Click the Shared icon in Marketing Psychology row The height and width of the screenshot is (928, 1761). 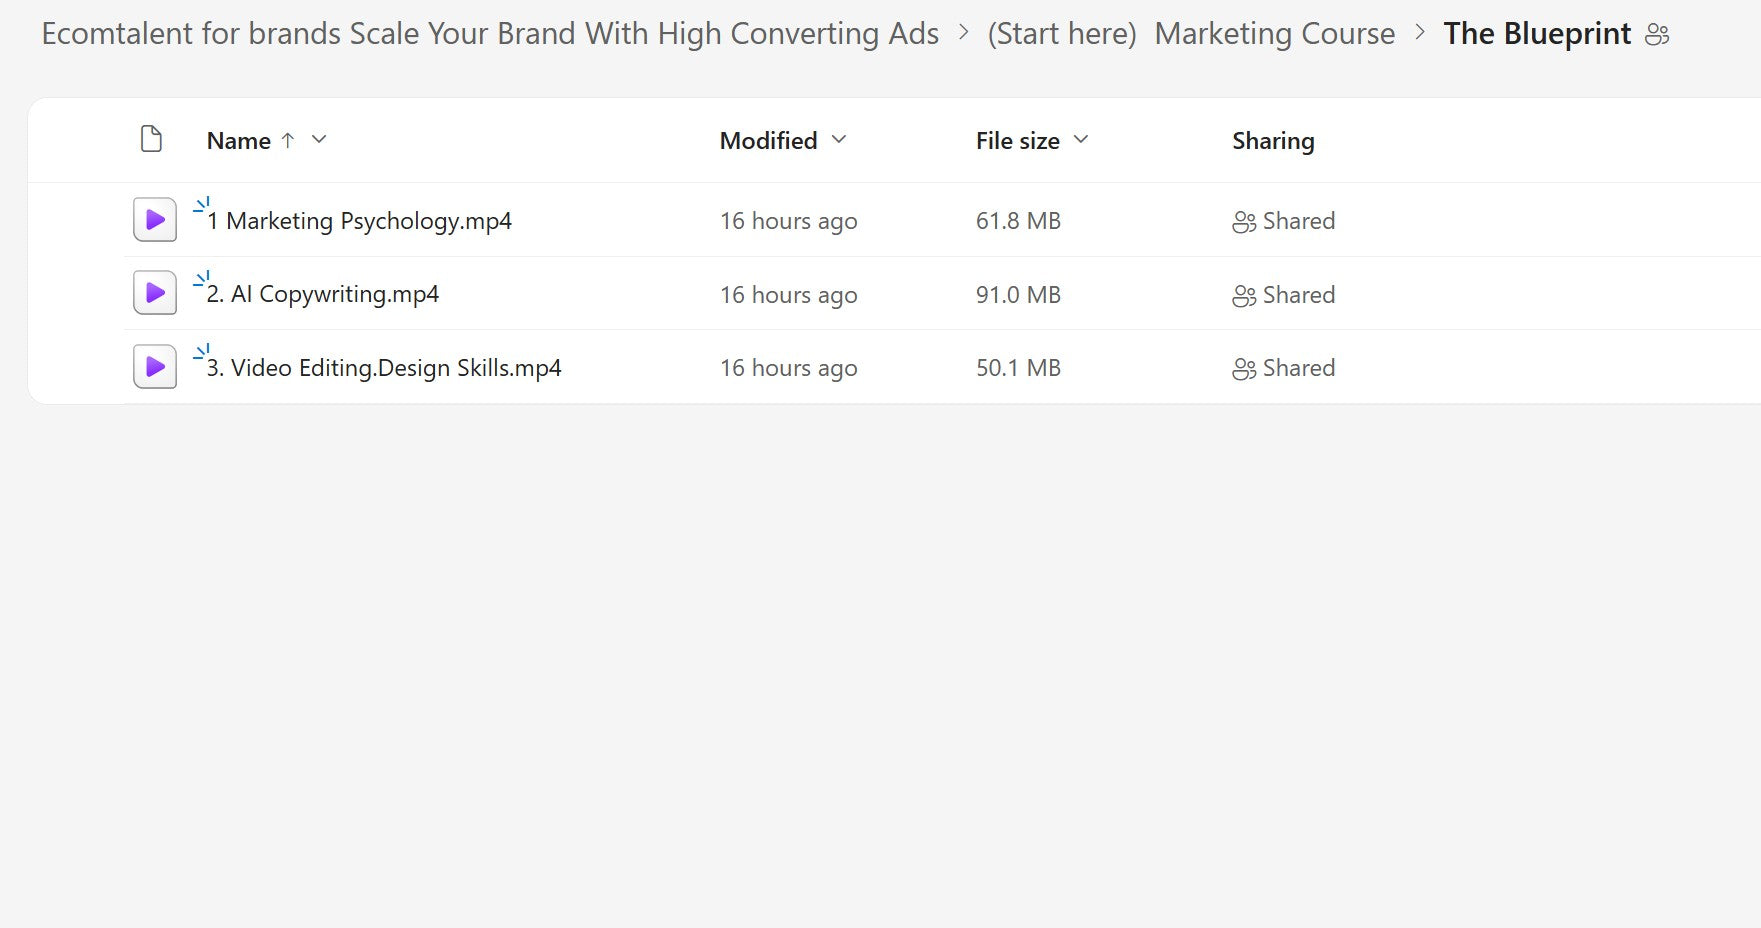click(1244, 222)
